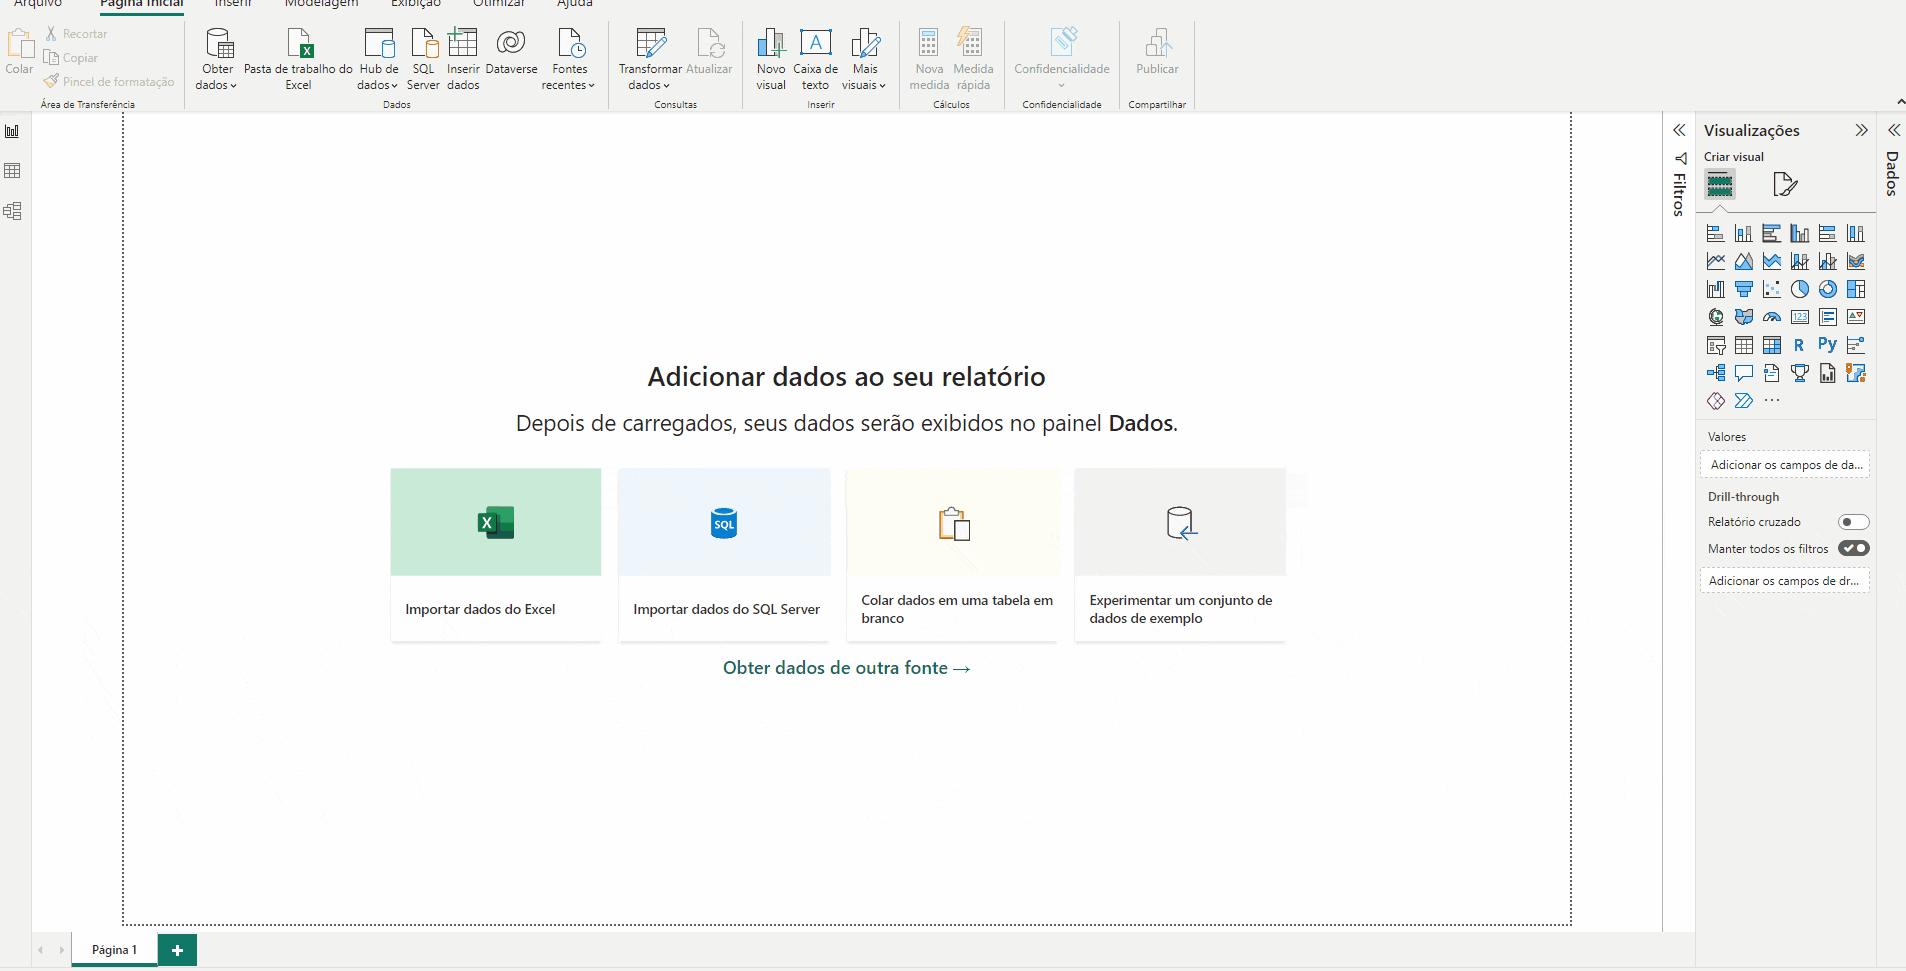Turn off Manter todos os filtros
1906x971 pixels.
click(1853, 548)
